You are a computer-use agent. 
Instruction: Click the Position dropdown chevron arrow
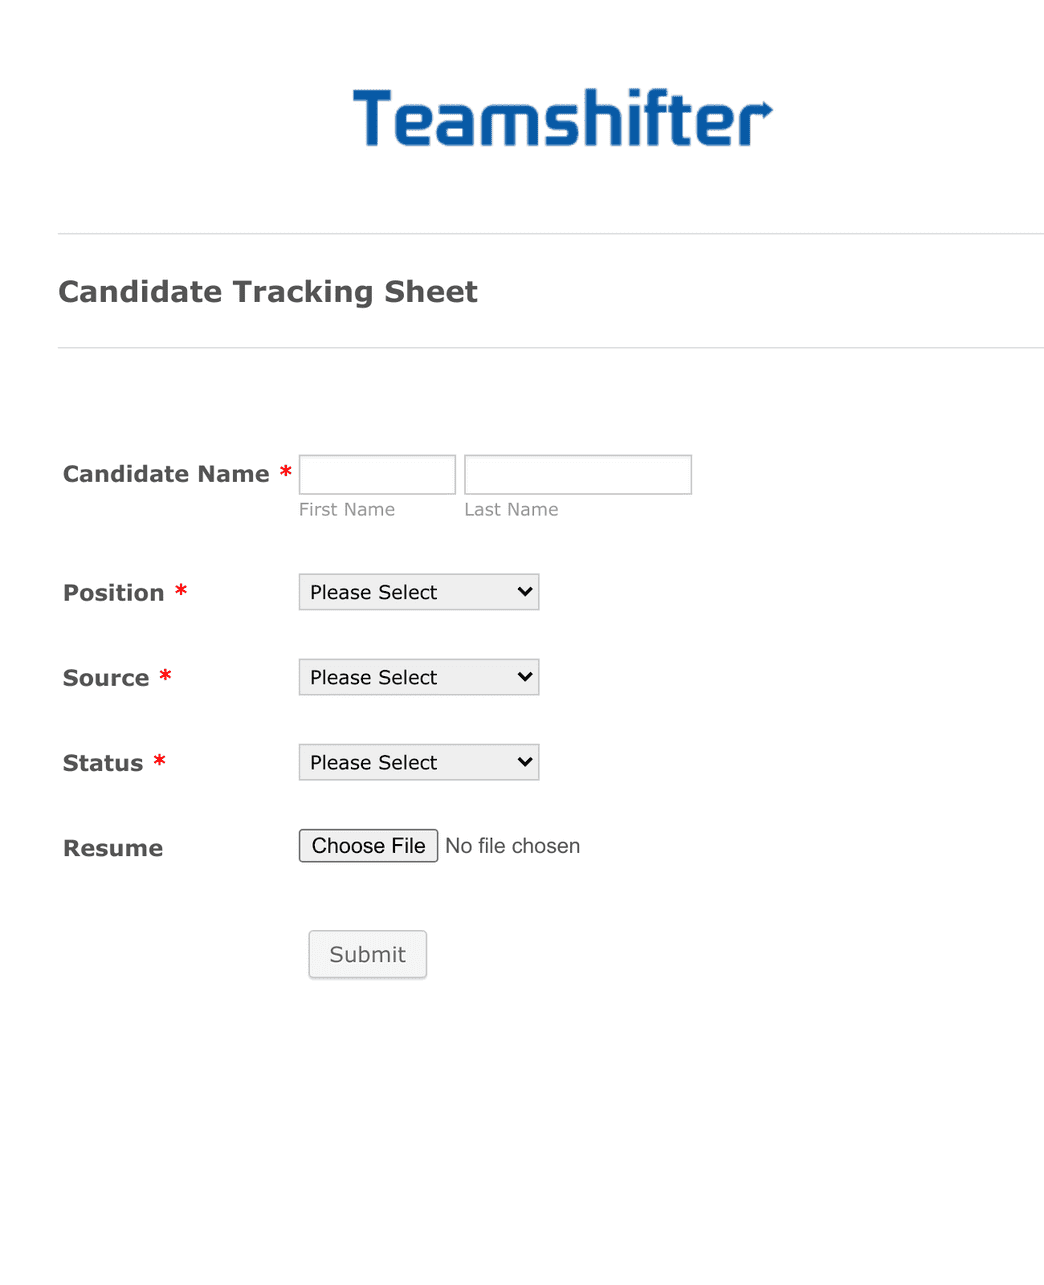524,592
